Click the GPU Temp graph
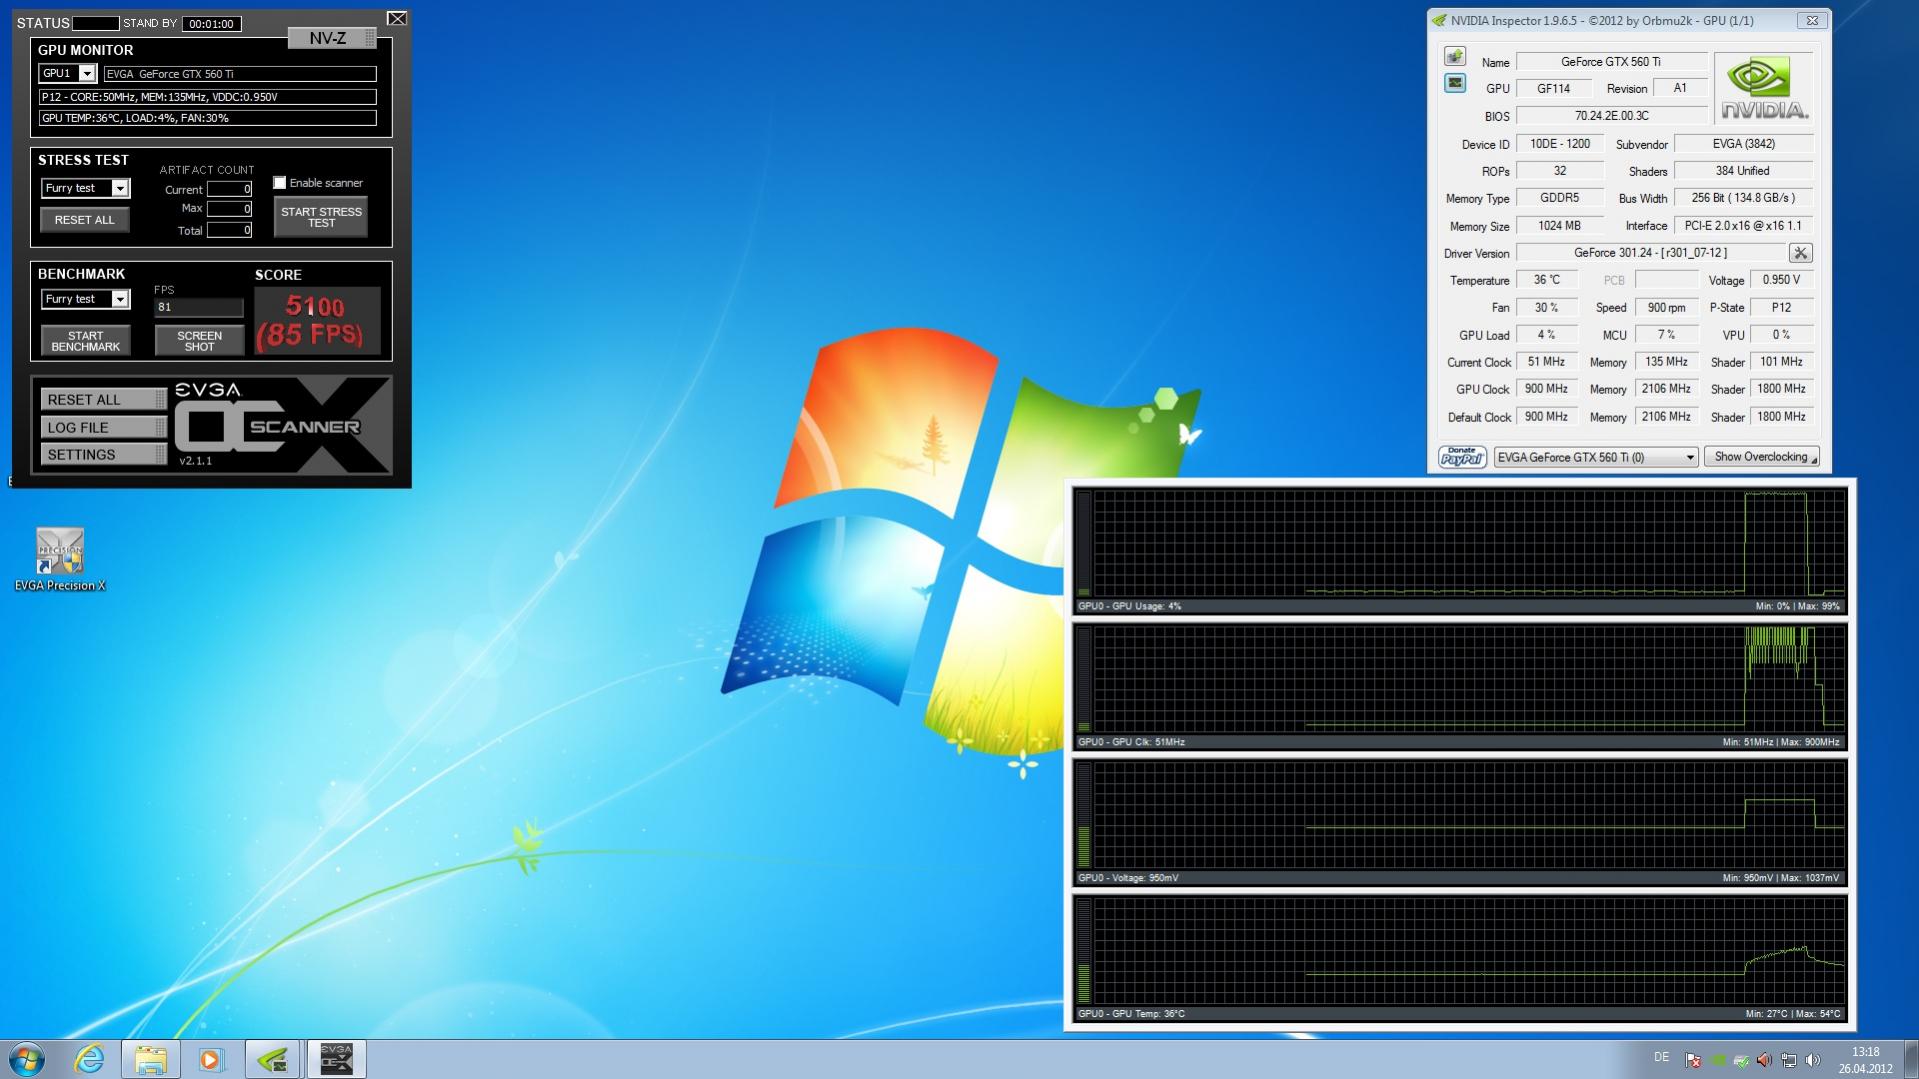This screenshot has width=1919, height=1079. 1460,958
